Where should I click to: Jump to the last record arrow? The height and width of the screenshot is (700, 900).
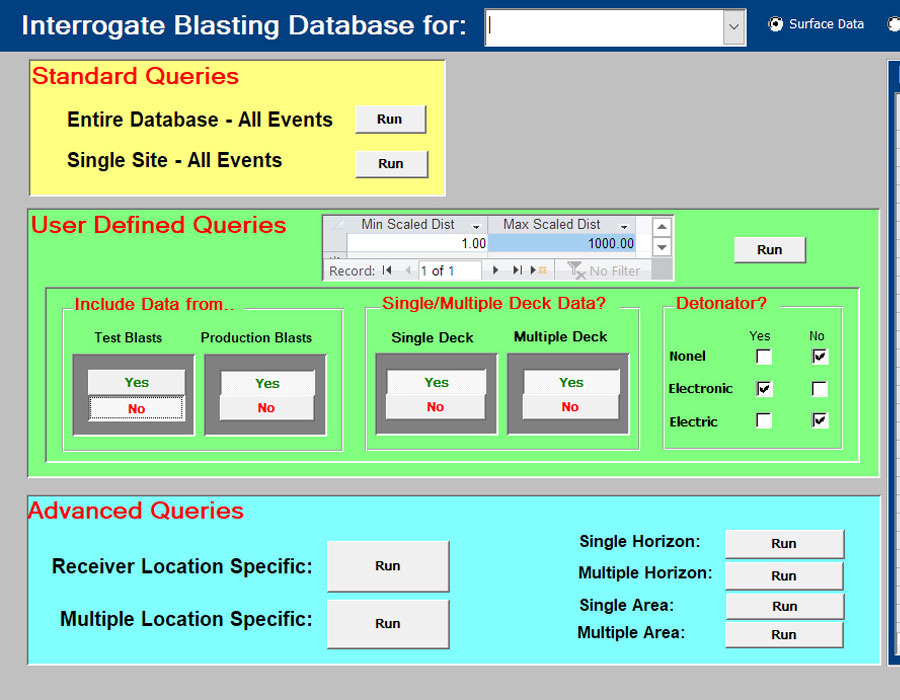[517, 269]
